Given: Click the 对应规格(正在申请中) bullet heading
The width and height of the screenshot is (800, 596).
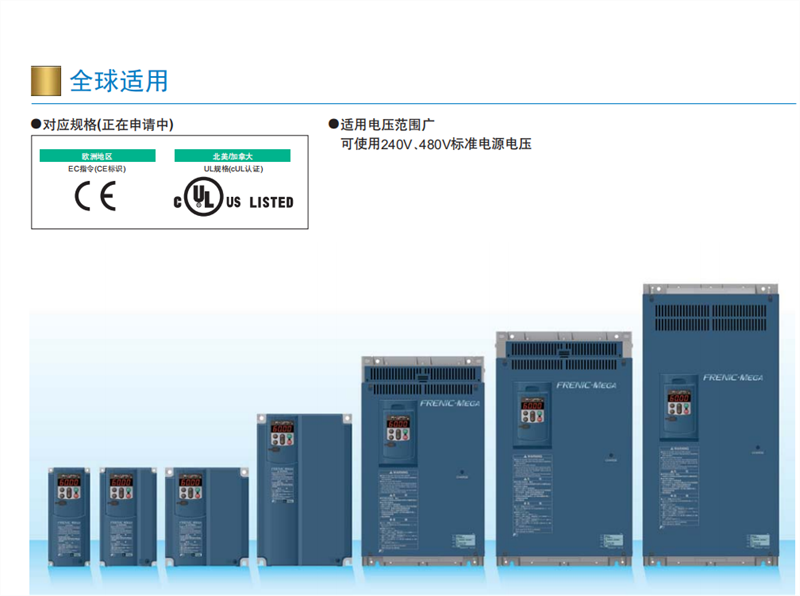Looking at the screenshot, I should click(x=103, y=125).
